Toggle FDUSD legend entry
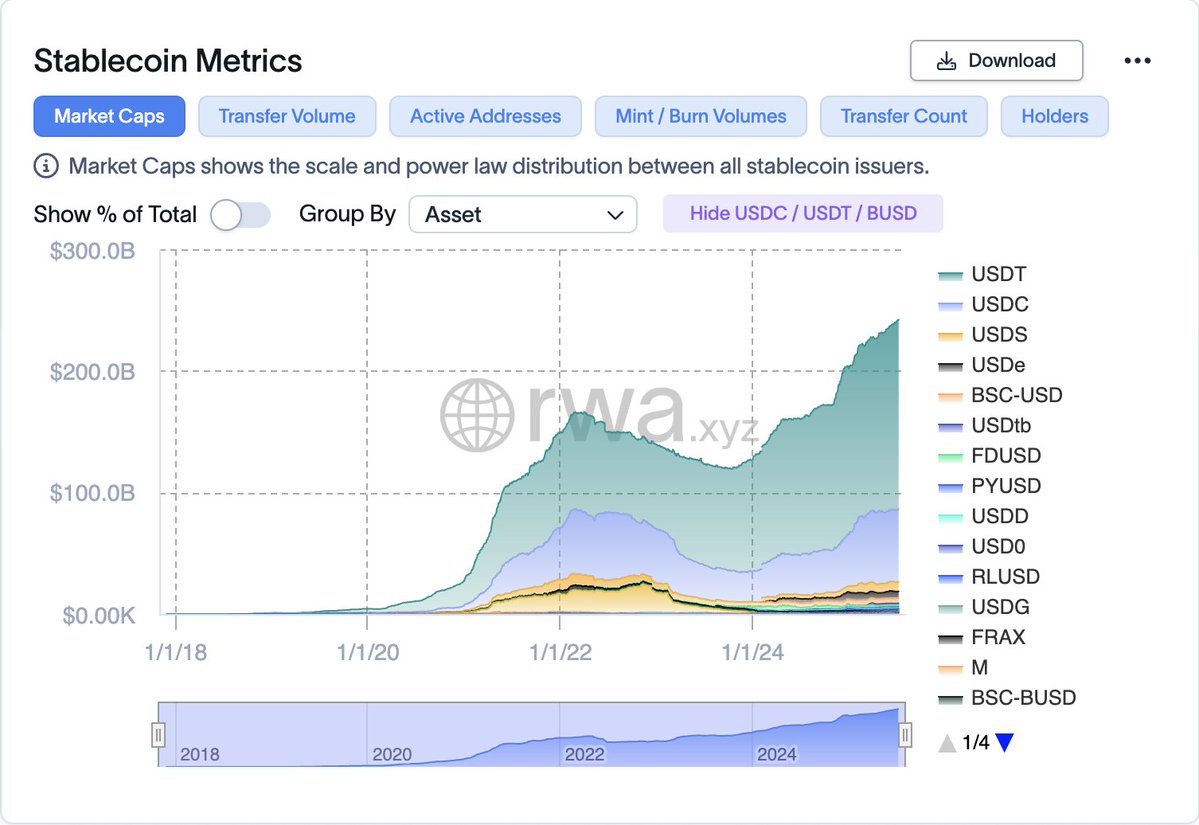 pyautogui.click(x=989, y=456)
